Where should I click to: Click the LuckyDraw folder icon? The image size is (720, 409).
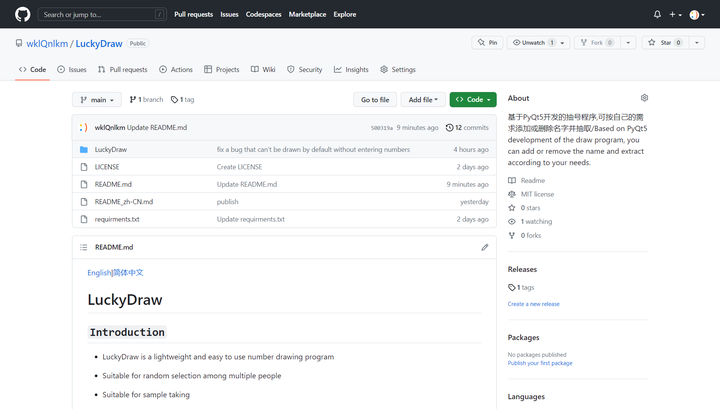click(84, 149)
